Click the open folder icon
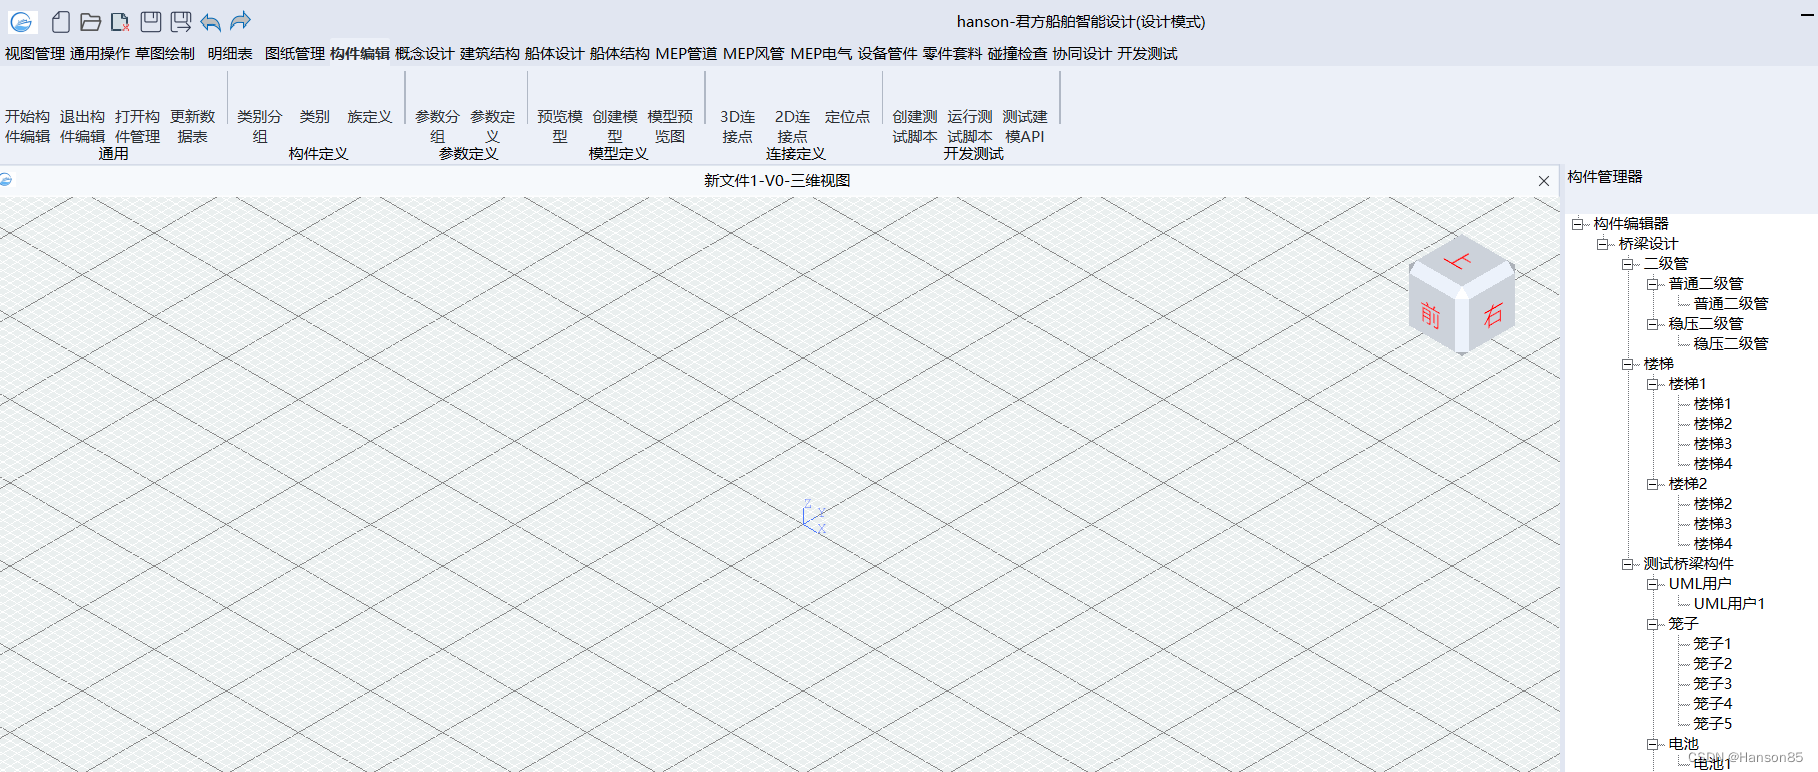This screenshot has height=772, width=1818. pyautogui.click(x=90, y=22)
